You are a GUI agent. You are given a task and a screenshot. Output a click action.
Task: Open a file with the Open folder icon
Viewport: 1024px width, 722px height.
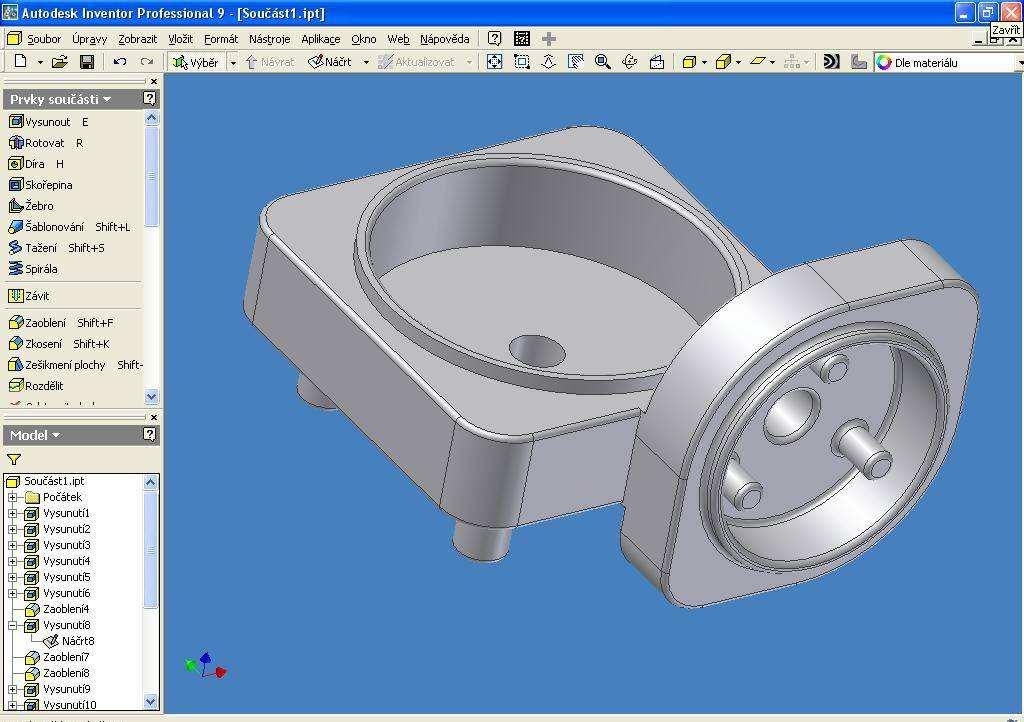click(x=59, y=62)
